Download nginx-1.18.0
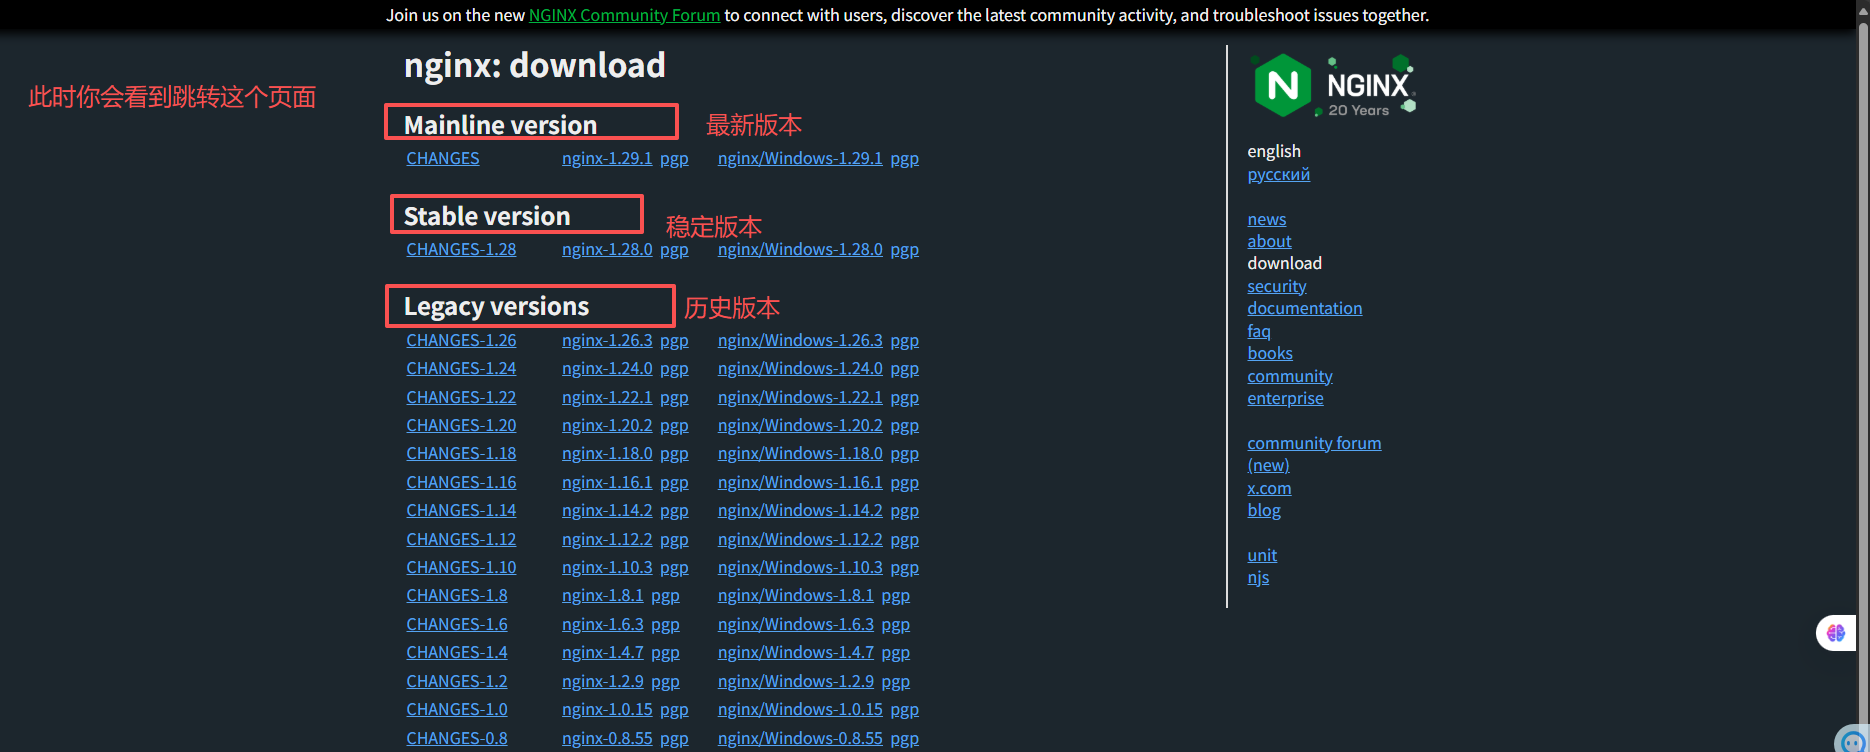Screen dimensions: 1870x752 pos(607,453)
